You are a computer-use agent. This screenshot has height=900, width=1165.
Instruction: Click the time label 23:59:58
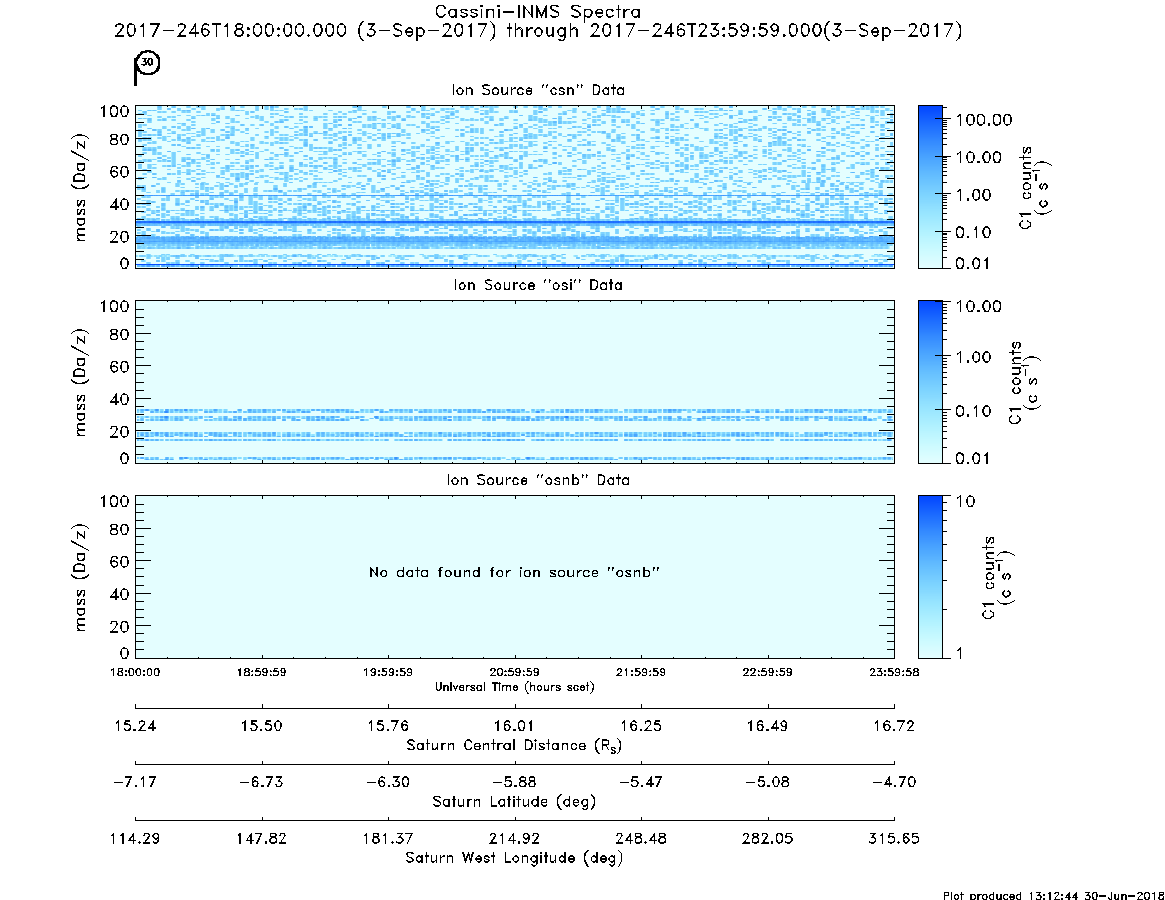click(x=894, y=672)
